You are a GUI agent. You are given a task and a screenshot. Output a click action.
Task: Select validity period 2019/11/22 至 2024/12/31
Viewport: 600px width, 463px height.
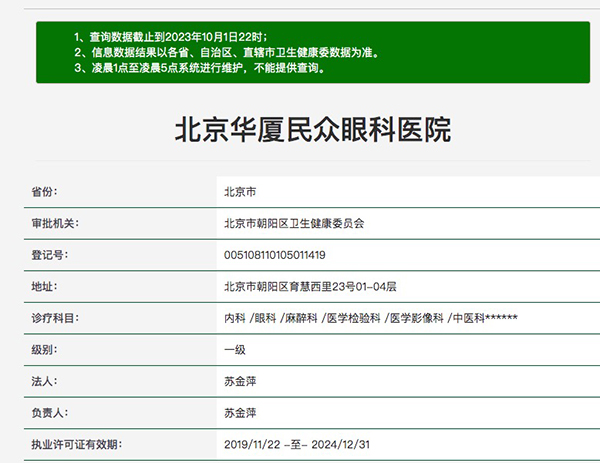(x=297, y=445)
